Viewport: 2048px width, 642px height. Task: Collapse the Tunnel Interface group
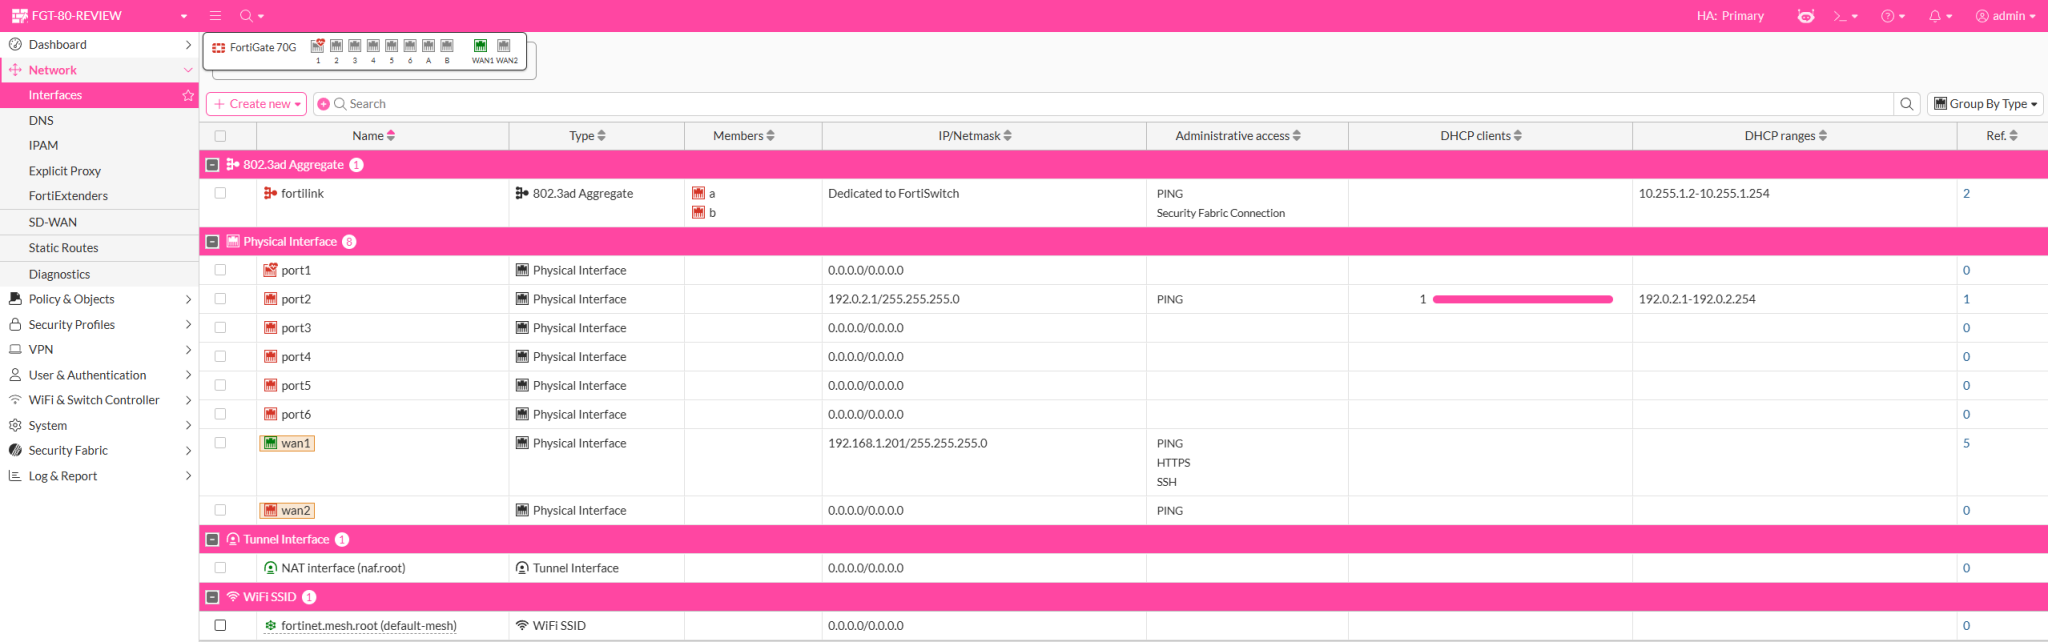click(212, 539)
